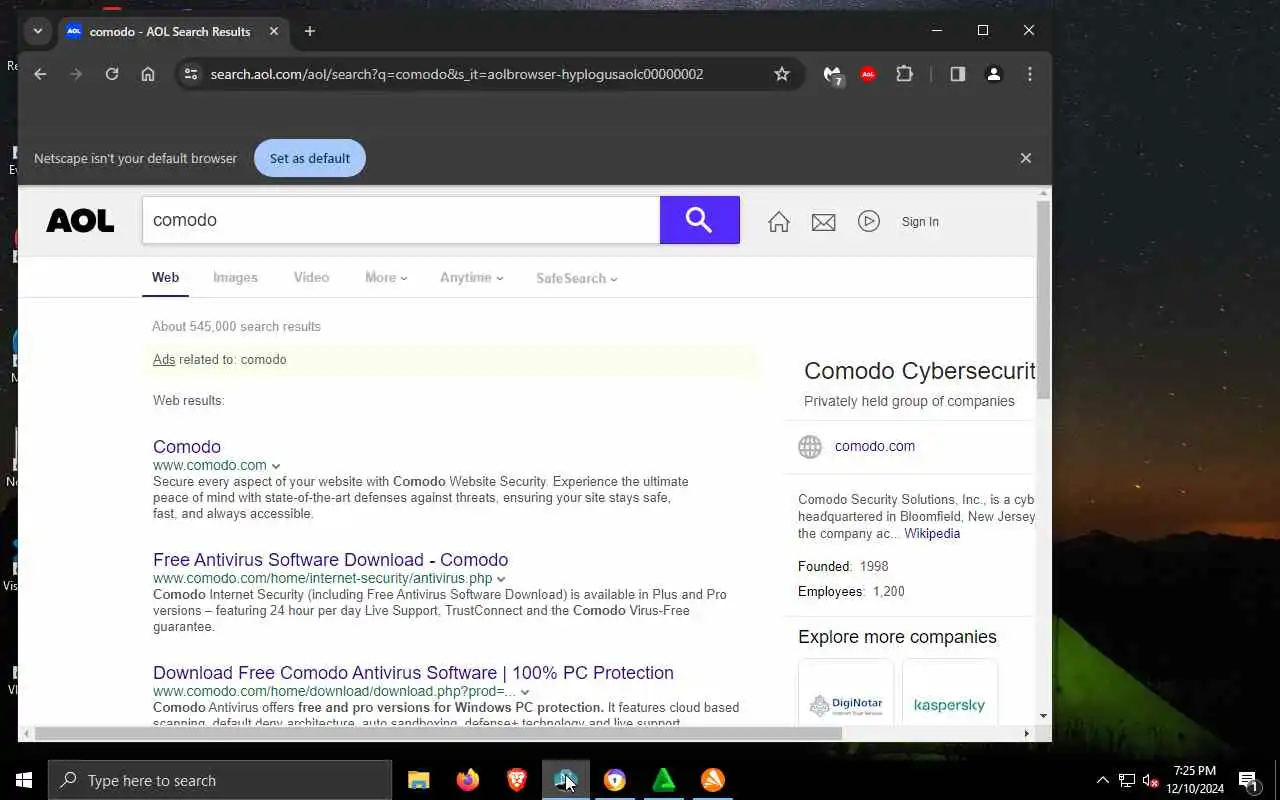1280x800 pixels.
Task: Focus the comodo search input box
Action: tap(401, 220)
